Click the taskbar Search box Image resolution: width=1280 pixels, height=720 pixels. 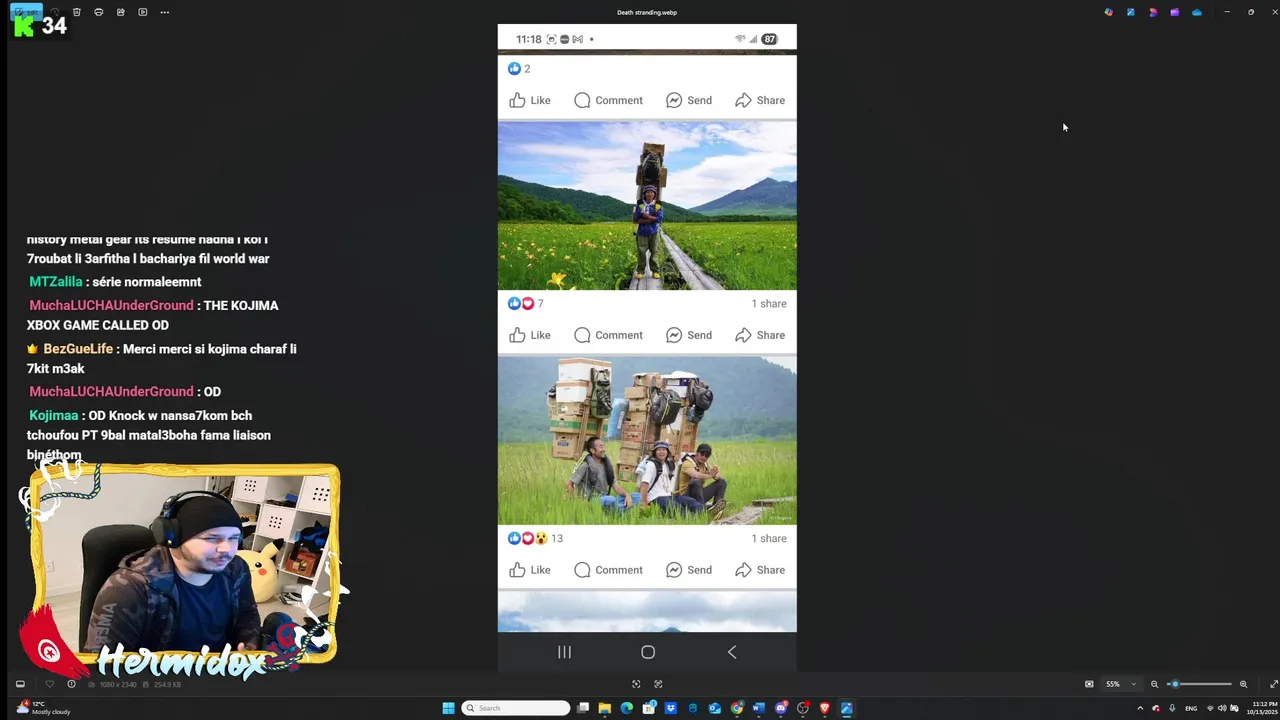coord(516,708)
